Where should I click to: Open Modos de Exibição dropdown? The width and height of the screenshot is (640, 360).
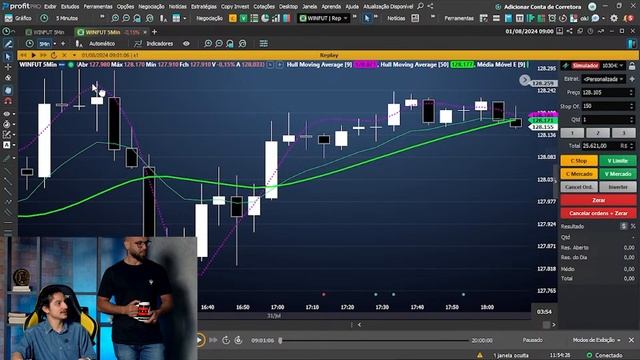tap(596, 340)
